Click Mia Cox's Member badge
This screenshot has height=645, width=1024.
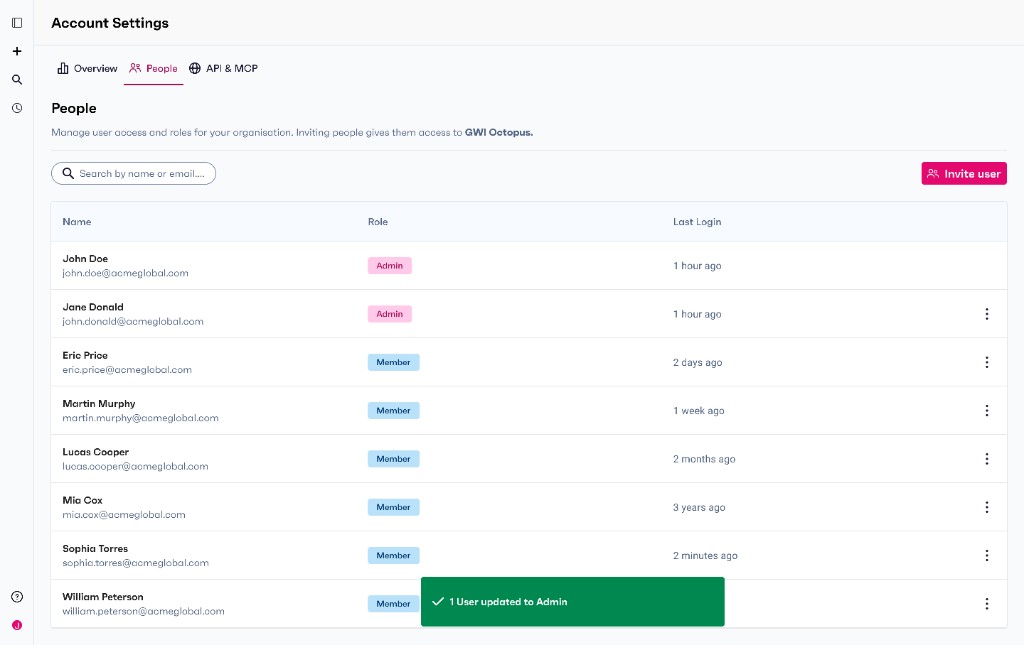click(394, 507)
